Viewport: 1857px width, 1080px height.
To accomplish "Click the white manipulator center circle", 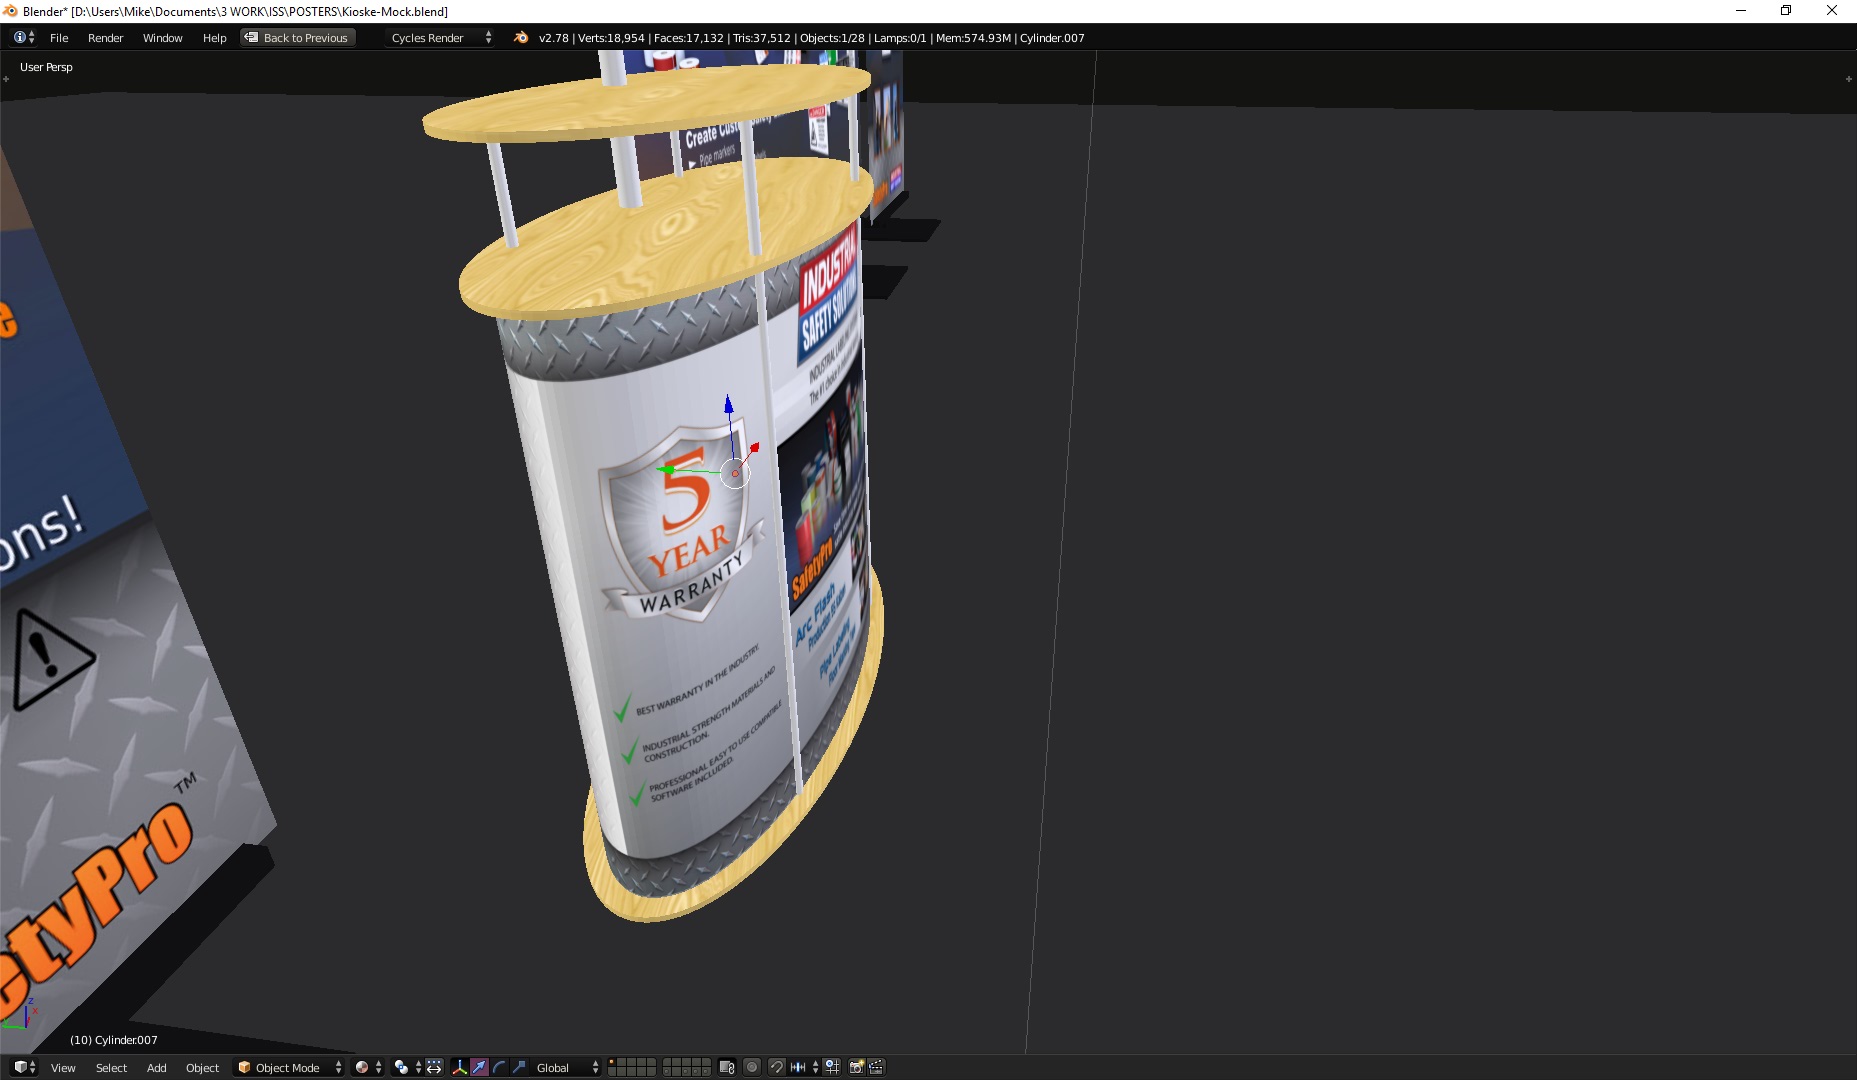I will [735, 473].
